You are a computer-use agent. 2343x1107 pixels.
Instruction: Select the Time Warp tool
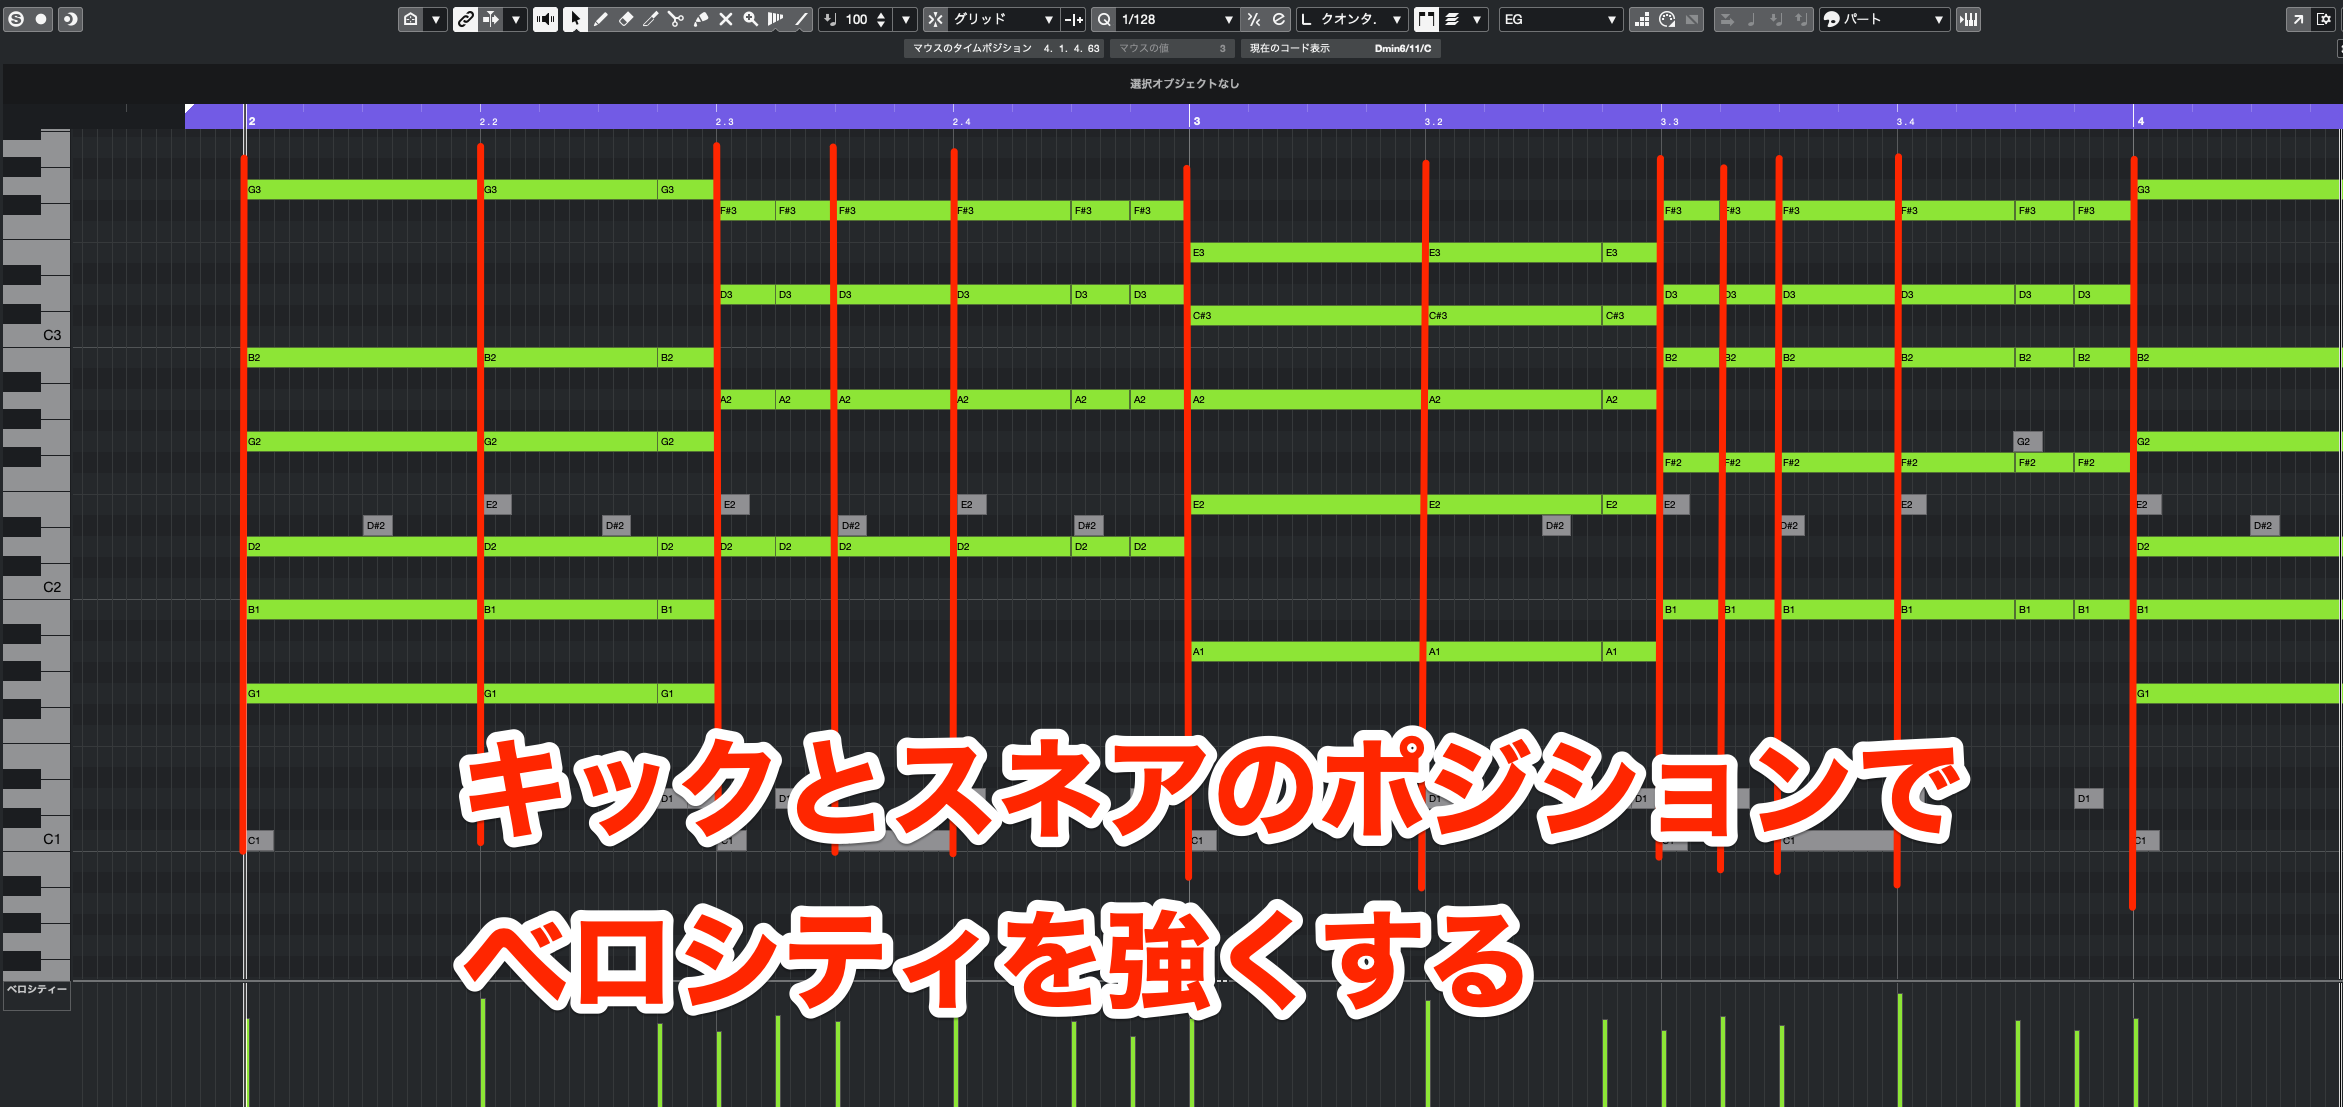coord(775,19)
